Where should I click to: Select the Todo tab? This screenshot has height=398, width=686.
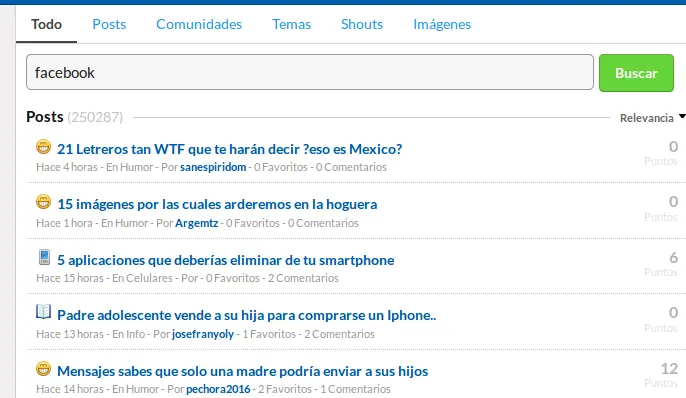pos(46,24)
